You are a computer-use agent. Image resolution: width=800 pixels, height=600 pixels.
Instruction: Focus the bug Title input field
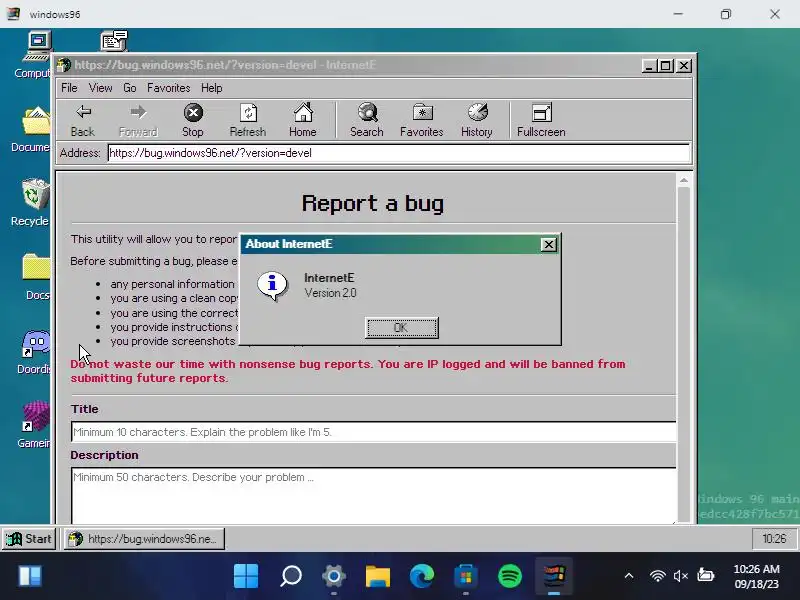[373, 432]
